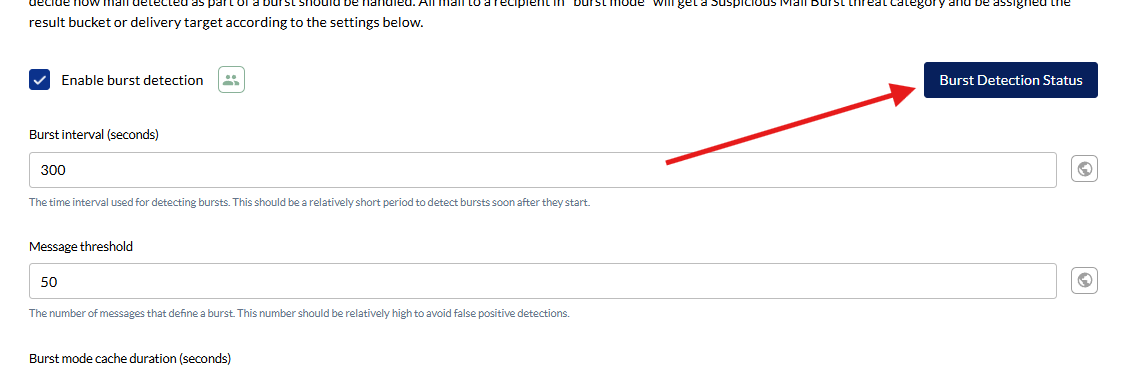Image resolution: width=1126 pixels, height=372 pixels.
Task: Click the help text under Message threshold field
Action: 299,313
